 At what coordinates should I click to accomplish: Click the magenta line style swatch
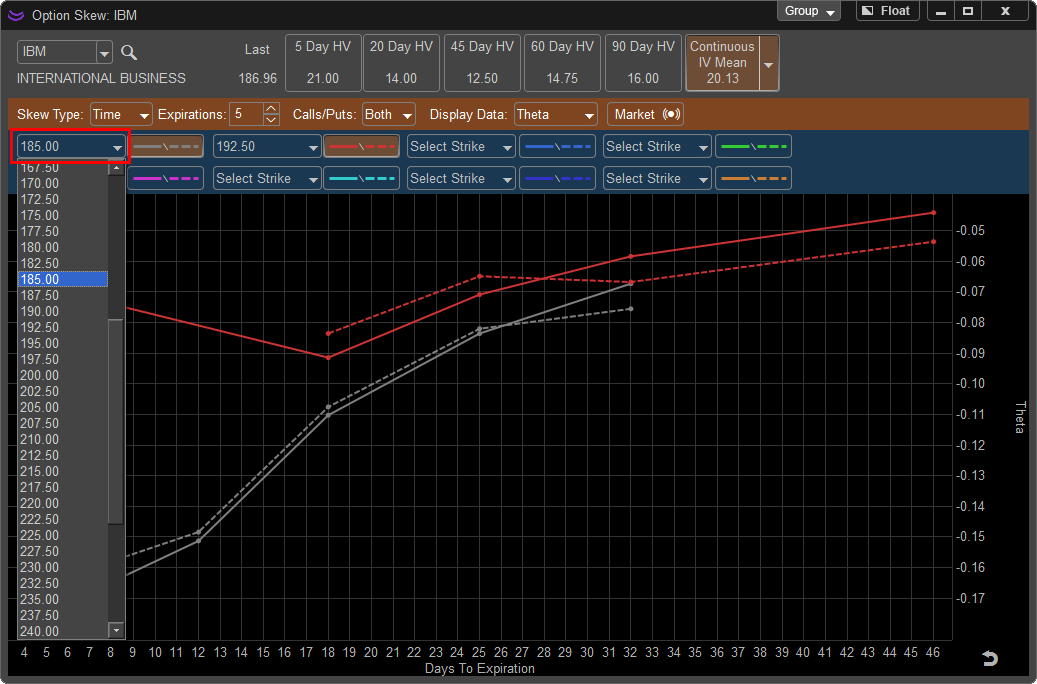coord(165,179)
